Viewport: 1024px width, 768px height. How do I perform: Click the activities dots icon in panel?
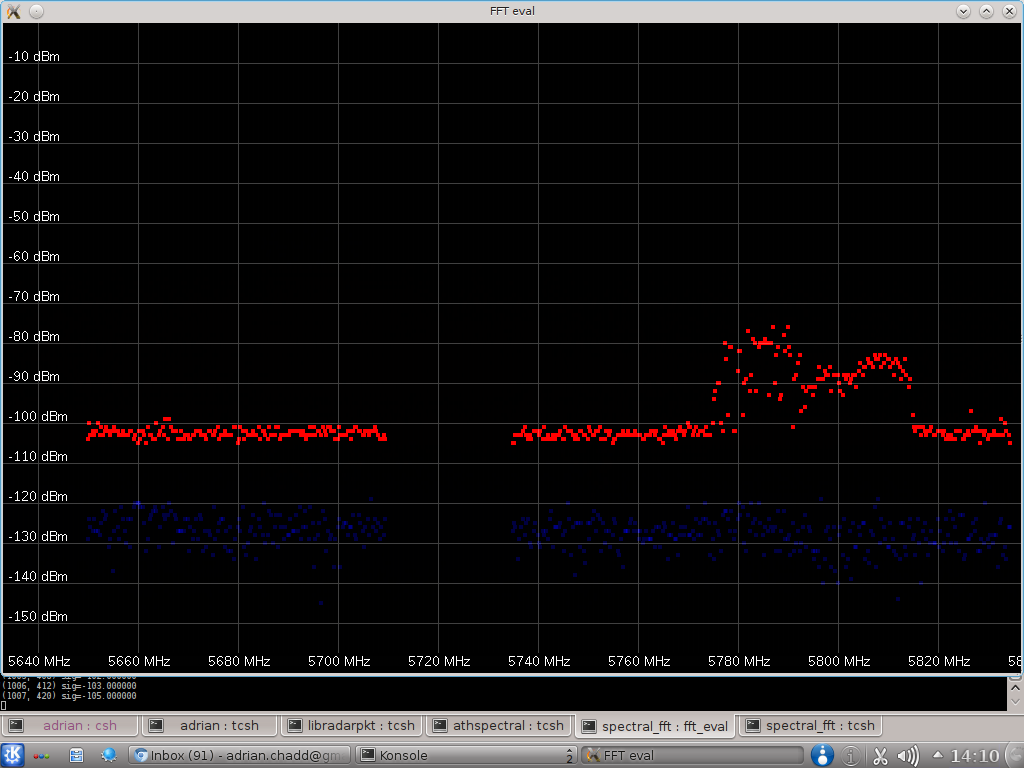tap(41, 756)
